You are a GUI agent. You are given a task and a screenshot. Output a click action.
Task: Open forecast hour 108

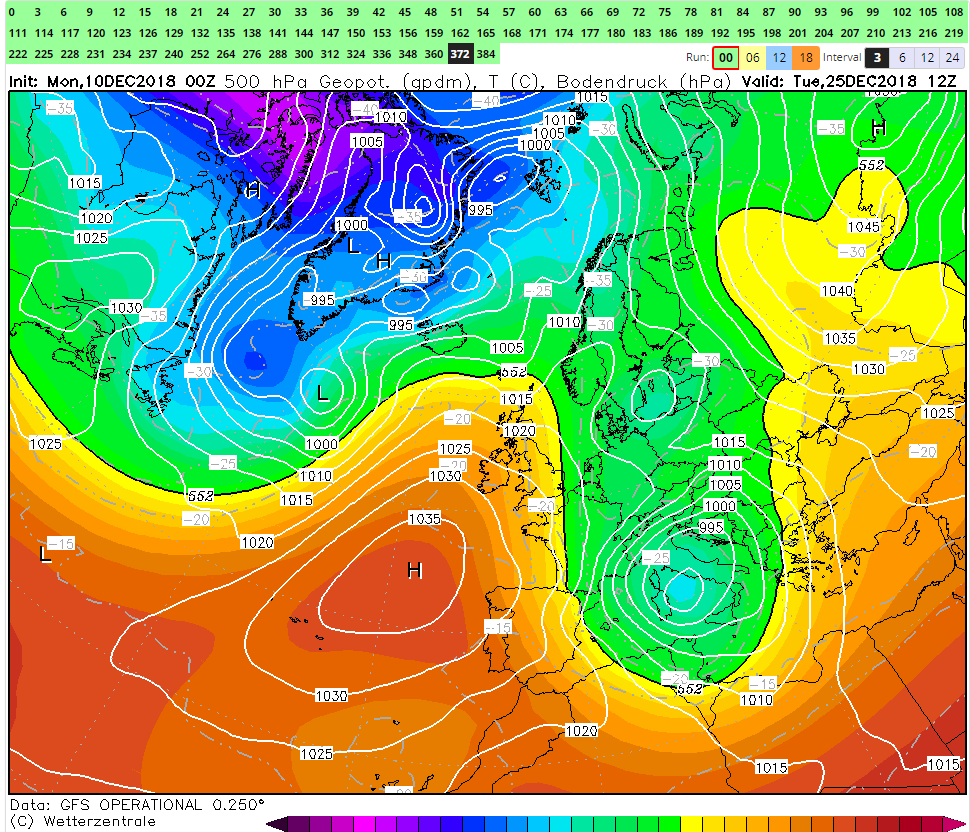pyautogui.click(x=953, y=12)
